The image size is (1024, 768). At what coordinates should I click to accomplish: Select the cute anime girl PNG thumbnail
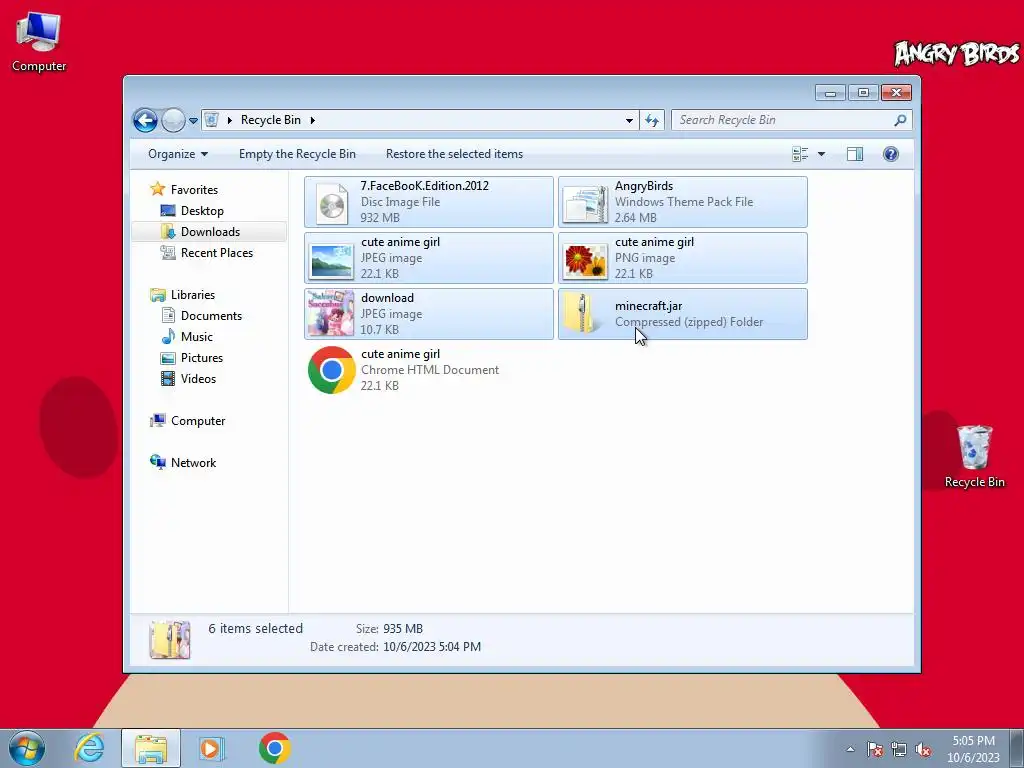pyautogui.click(x=585, y=261)
